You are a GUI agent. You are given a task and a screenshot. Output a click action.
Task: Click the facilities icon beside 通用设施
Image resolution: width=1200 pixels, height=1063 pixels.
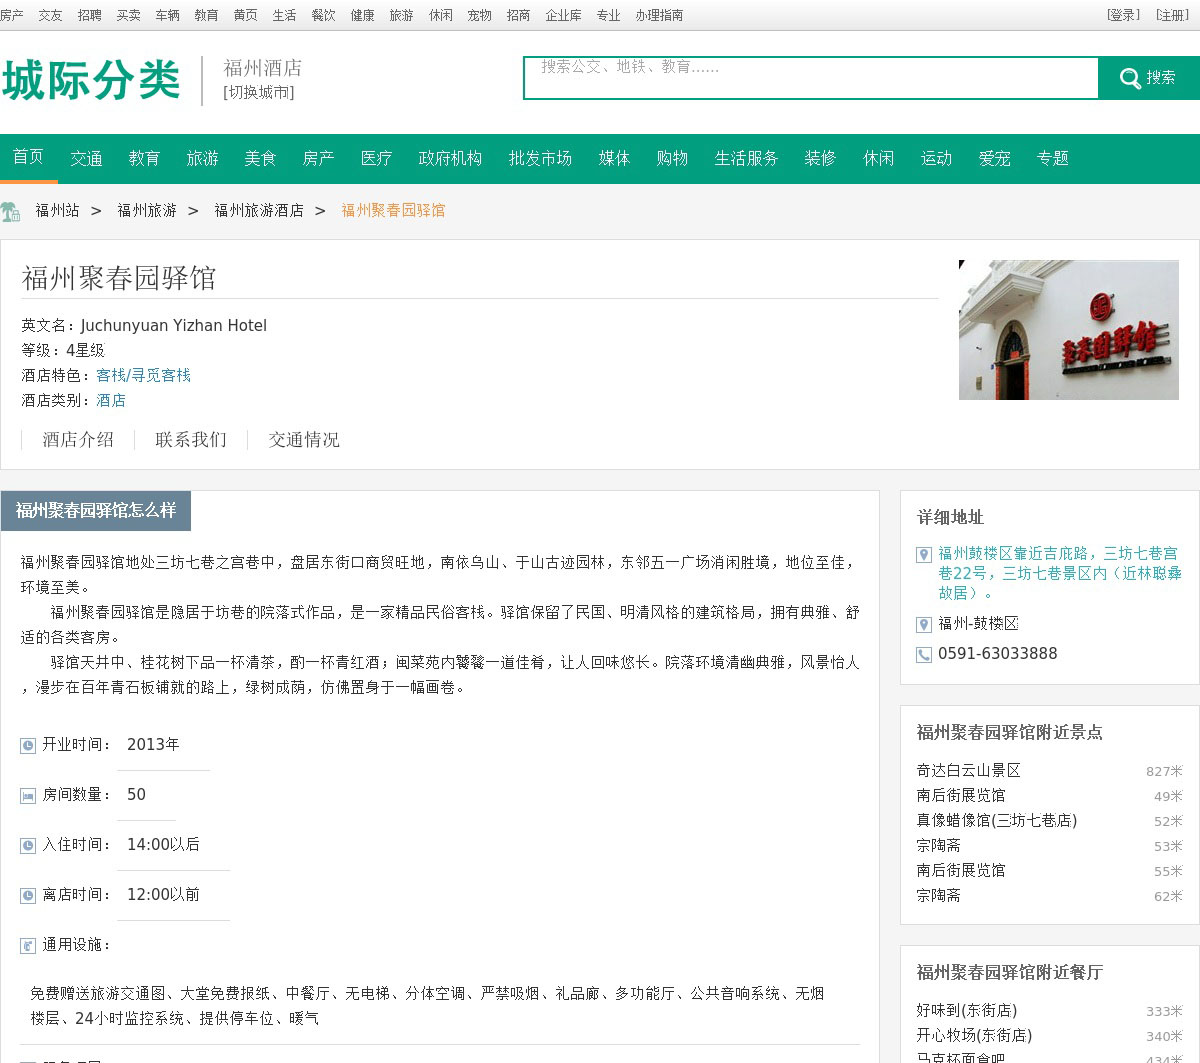point(28,946)
